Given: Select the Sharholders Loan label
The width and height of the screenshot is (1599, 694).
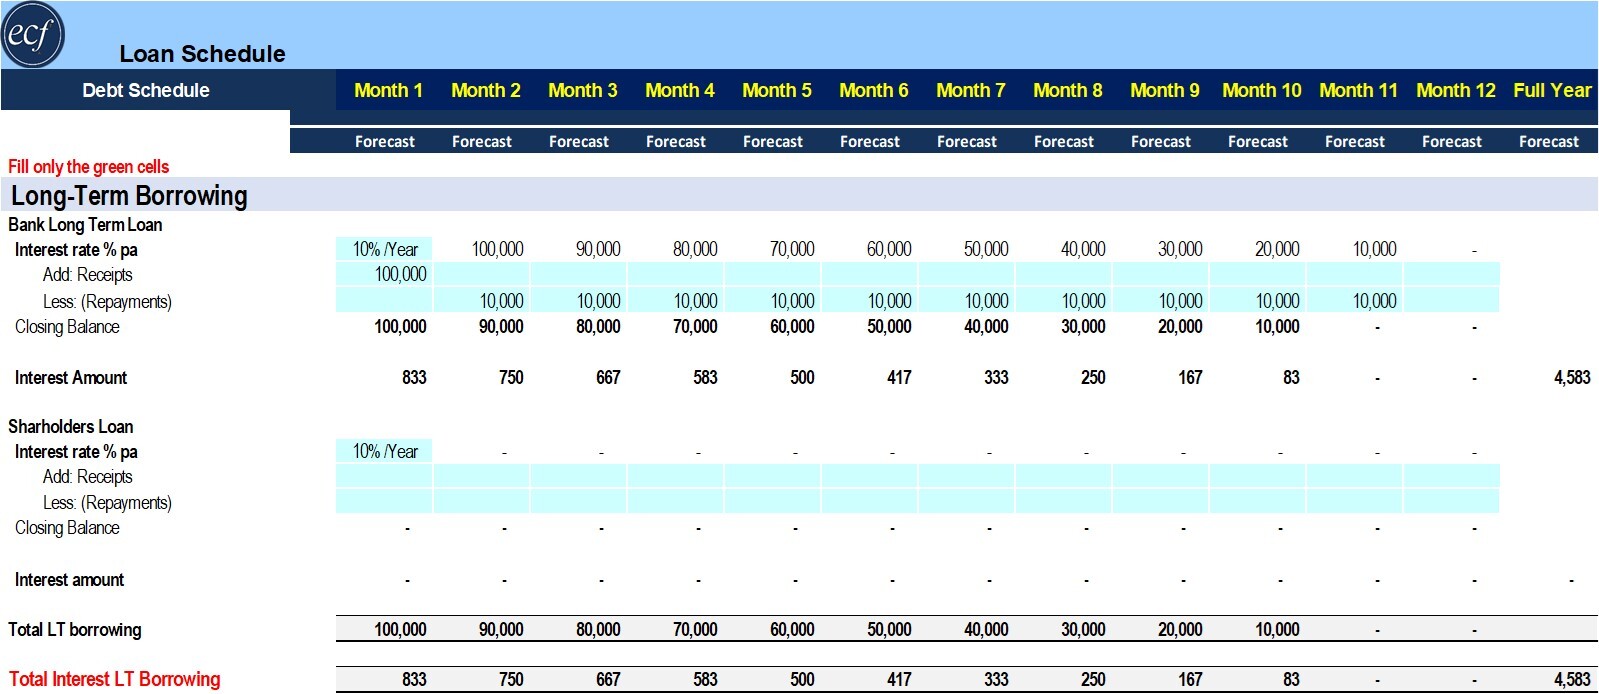Looking at the screenshot, I should (x=70, y=427).
